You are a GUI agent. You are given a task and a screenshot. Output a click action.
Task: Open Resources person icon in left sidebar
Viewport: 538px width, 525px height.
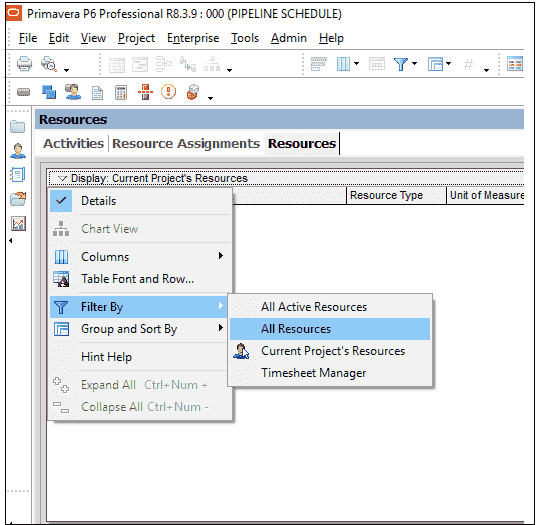pos(17,151)
